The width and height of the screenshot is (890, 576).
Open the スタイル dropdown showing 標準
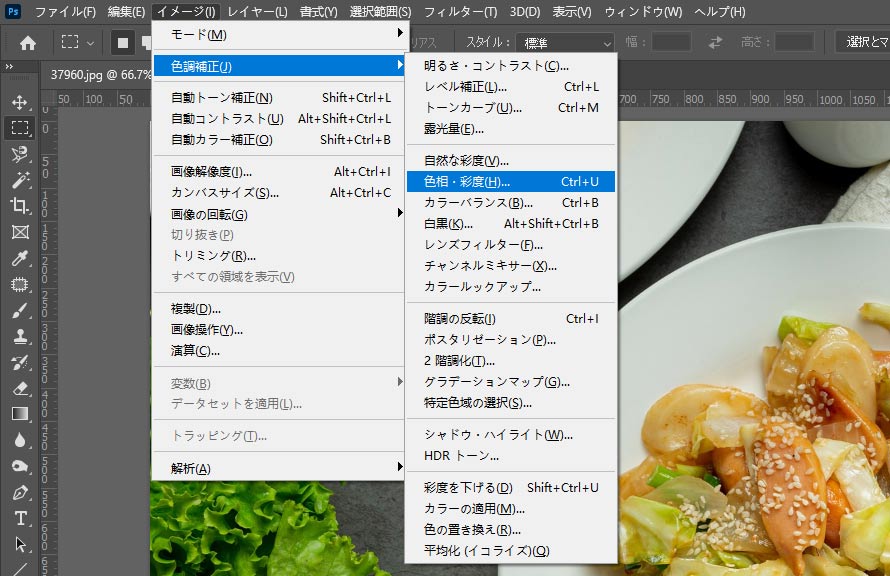[565, 43]
